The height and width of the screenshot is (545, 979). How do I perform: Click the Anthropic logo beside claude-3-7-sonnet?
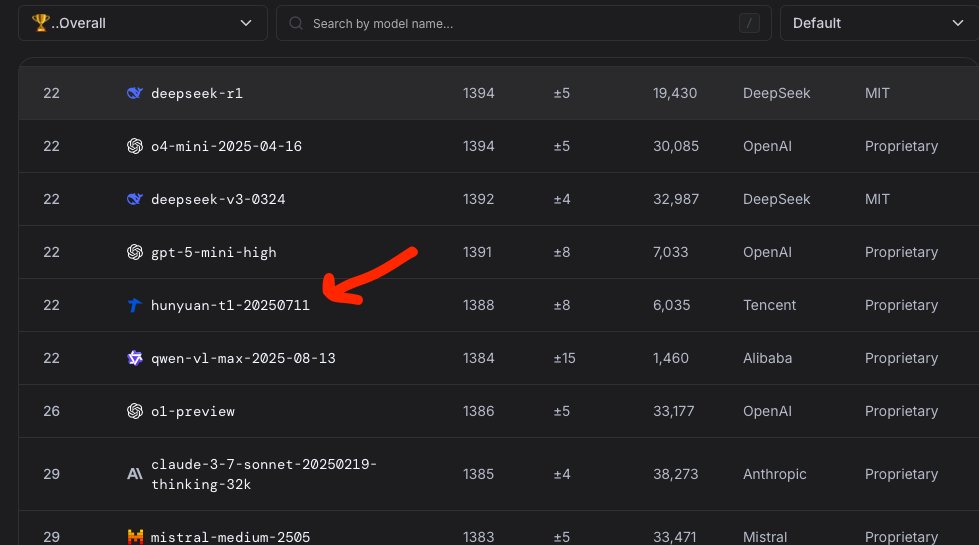(x=135, y=474)
